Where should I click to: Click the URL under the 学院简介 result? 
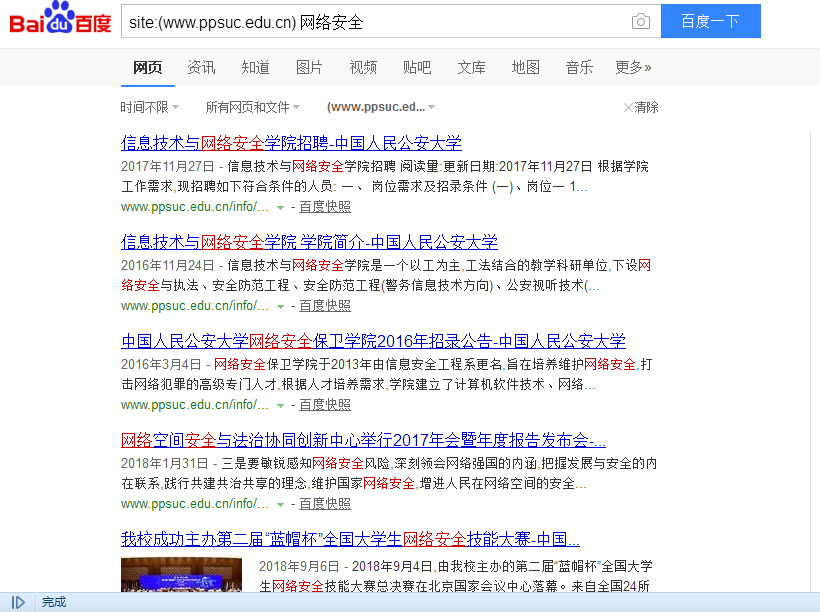pos(195,305)
